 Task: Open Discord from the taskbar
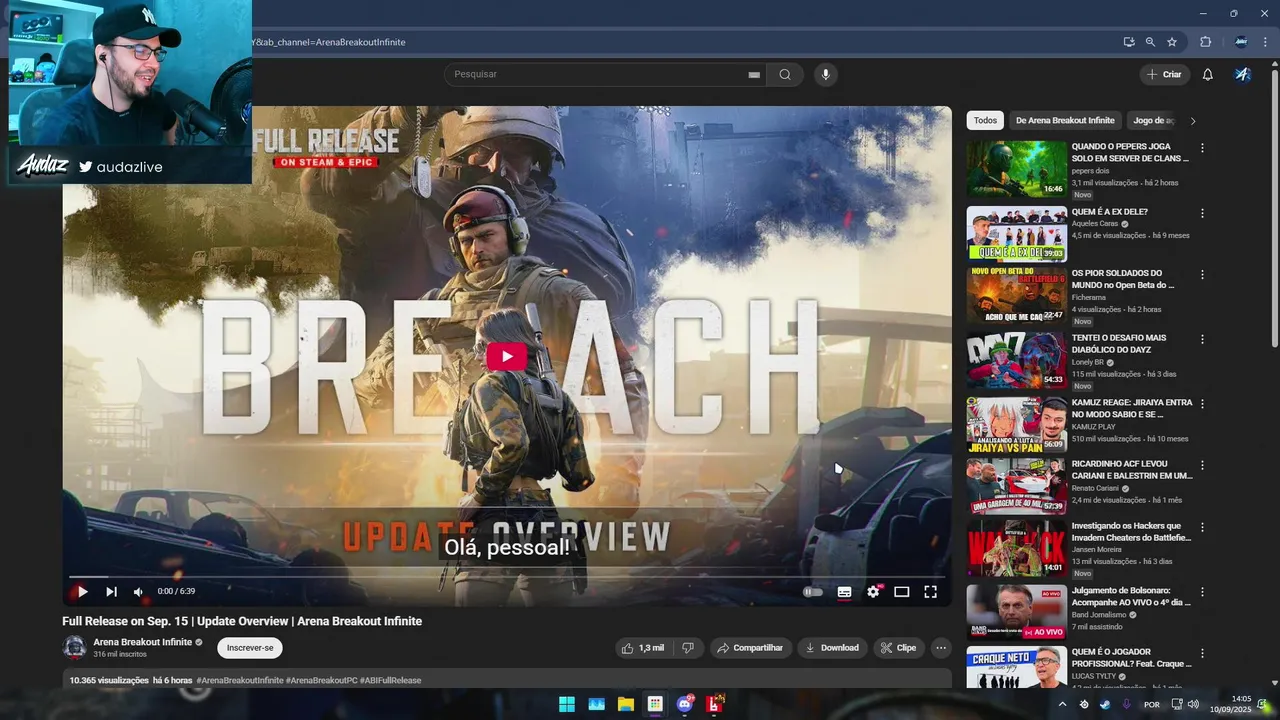(685, 704)
